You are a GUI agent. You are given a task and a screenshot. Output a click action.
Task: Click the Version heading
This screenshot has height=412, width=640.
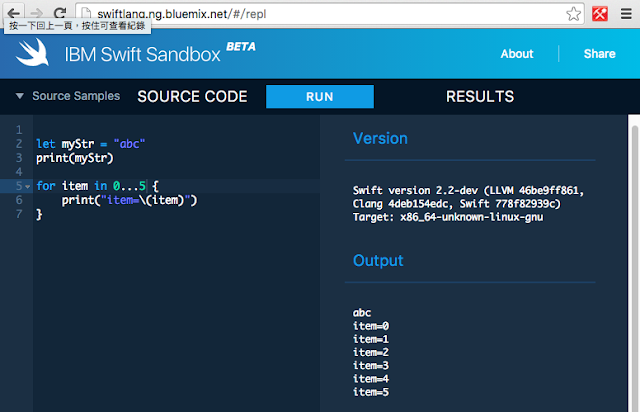pos(380,138)
